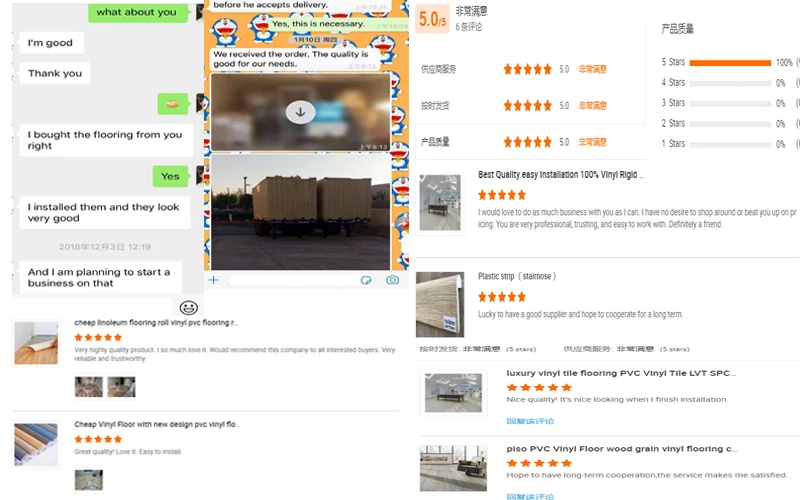This screenshot has height=500, width=800.
Task: Open the shipping containers truck photo
Action: [301, 212]
